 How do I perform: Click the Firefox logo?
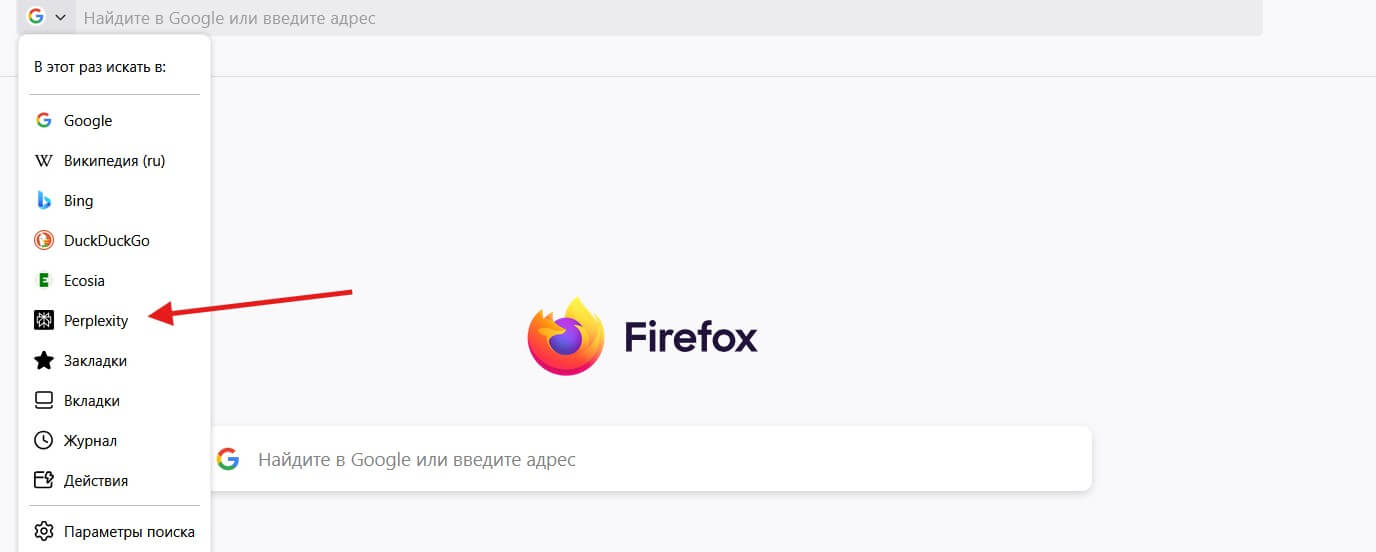(x=566, y=337)
